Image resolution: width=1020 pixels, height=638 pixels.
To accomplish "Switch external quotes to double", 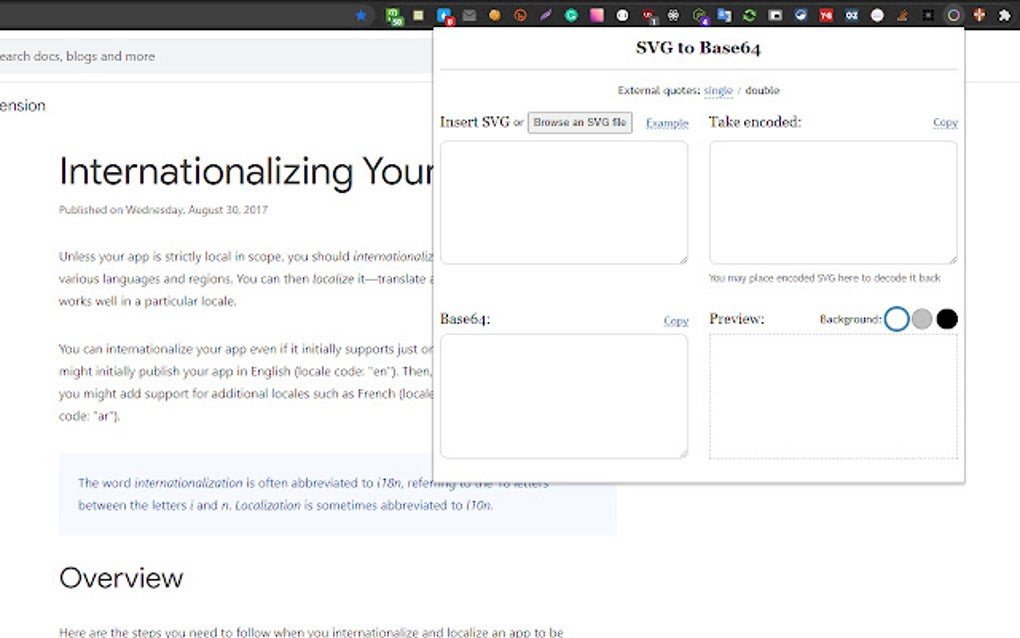I will pyautogui.click(x=762, y=90).
